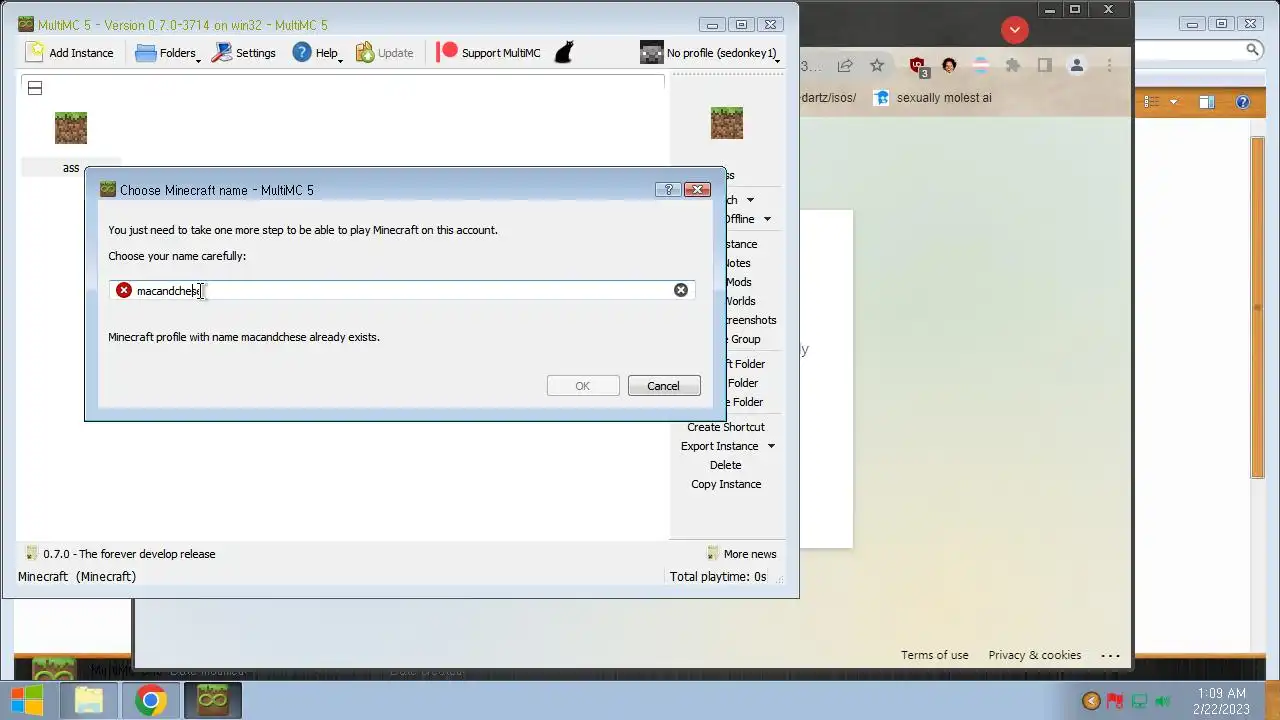Viewport: 1280px width, 720px height.
Task: Open the Terms of use link
Action: (935, 655)
